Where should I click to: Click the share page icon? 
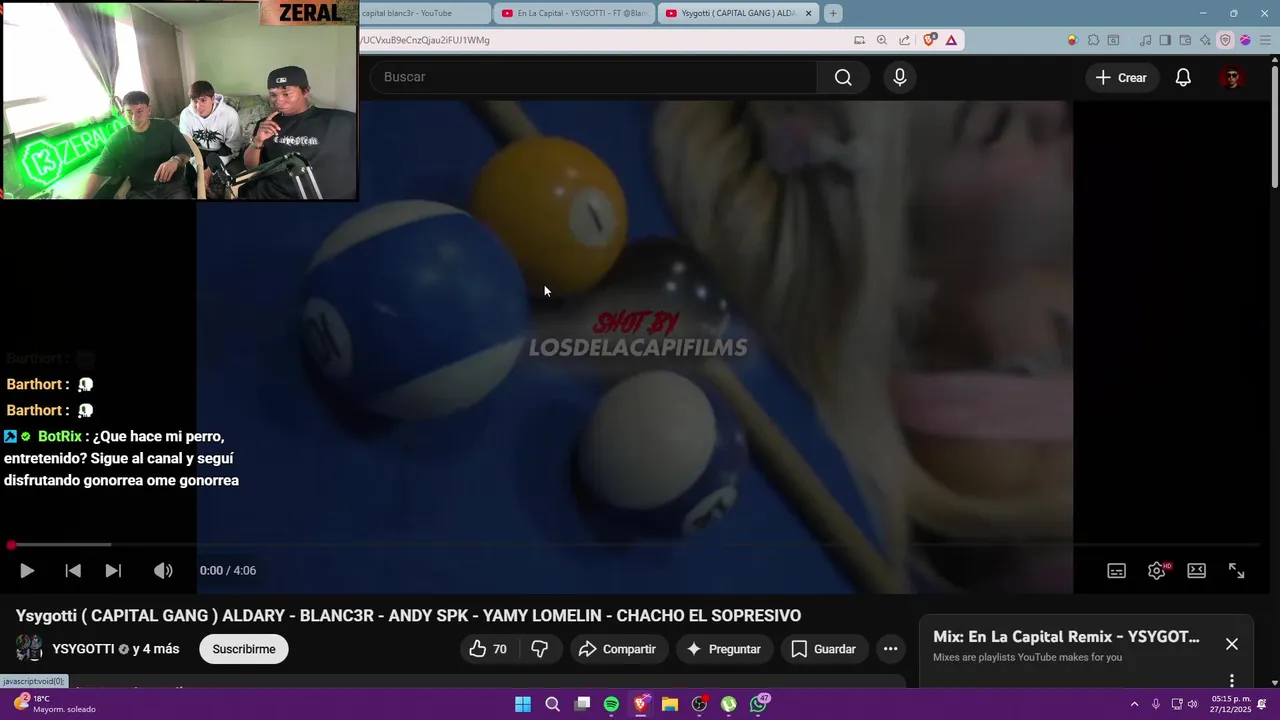coord(905,40)
